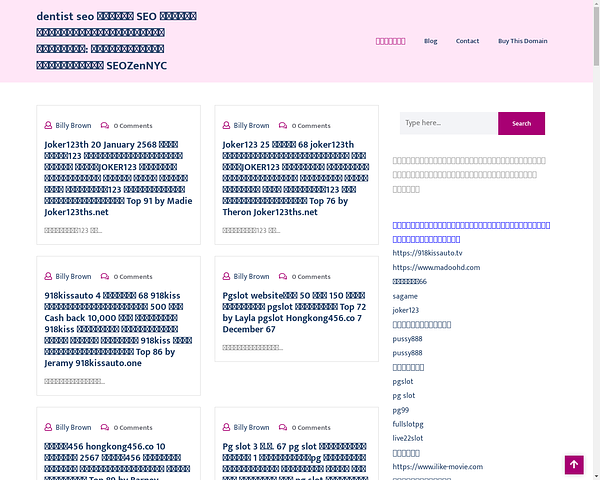Open the fullslotpg sidebar link

(408, 424)
